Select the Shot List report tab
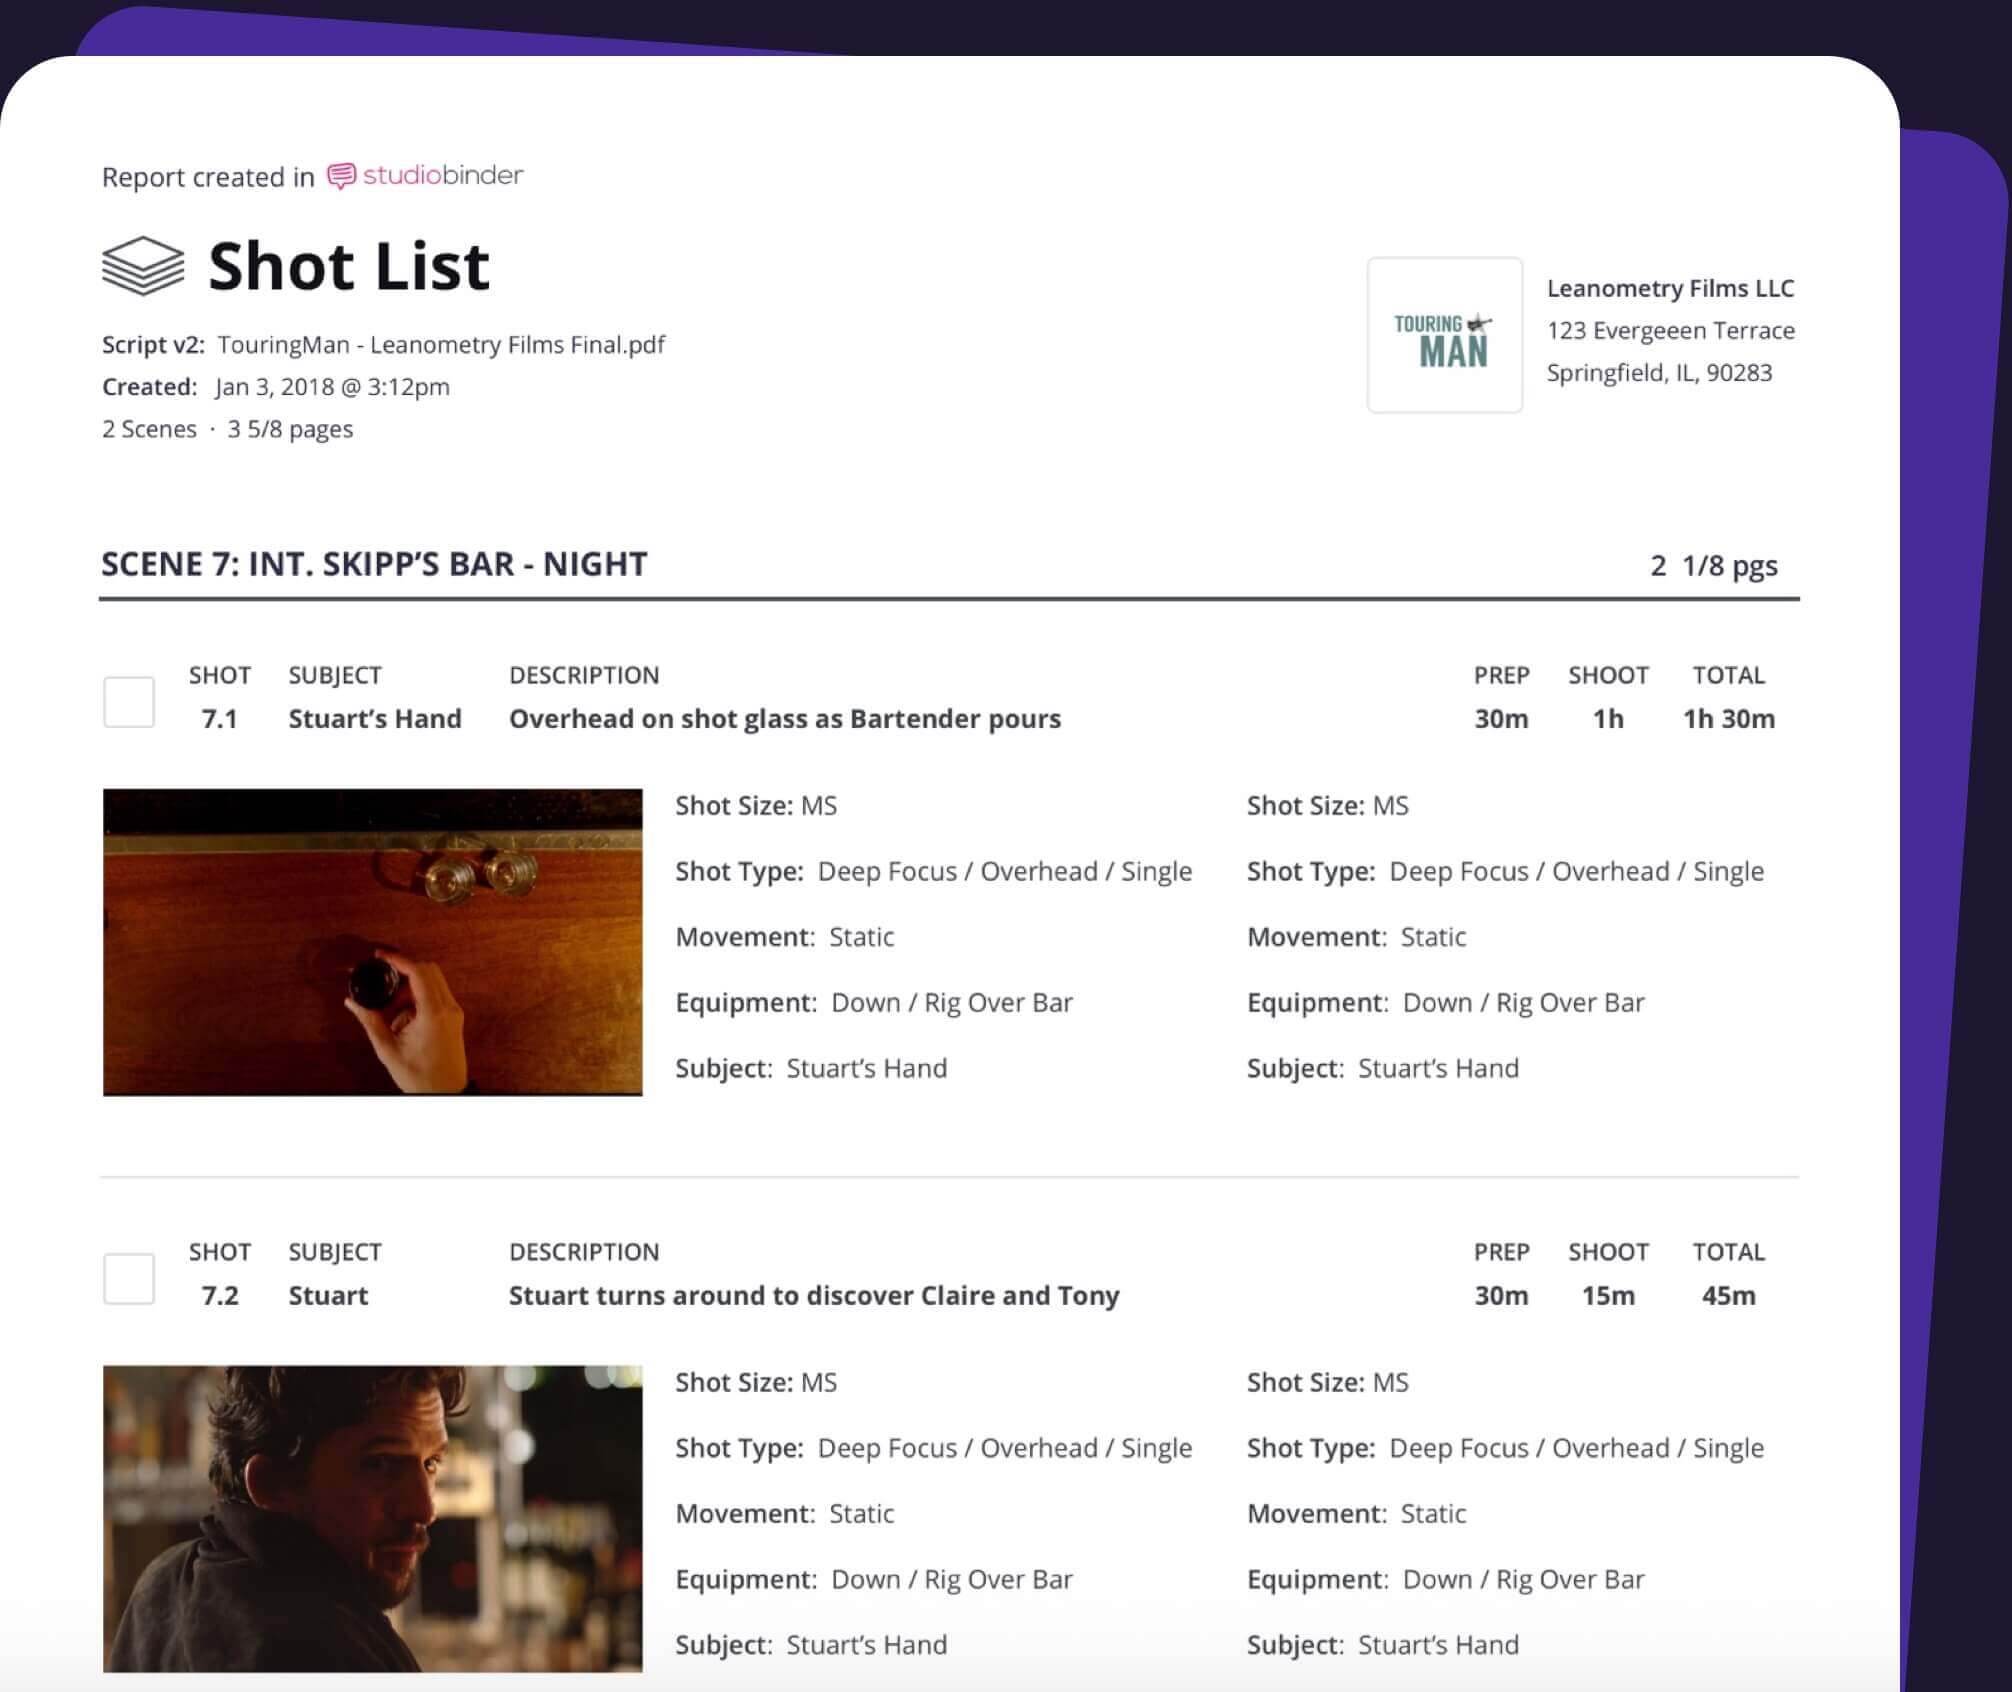 (x=348, y=265)
